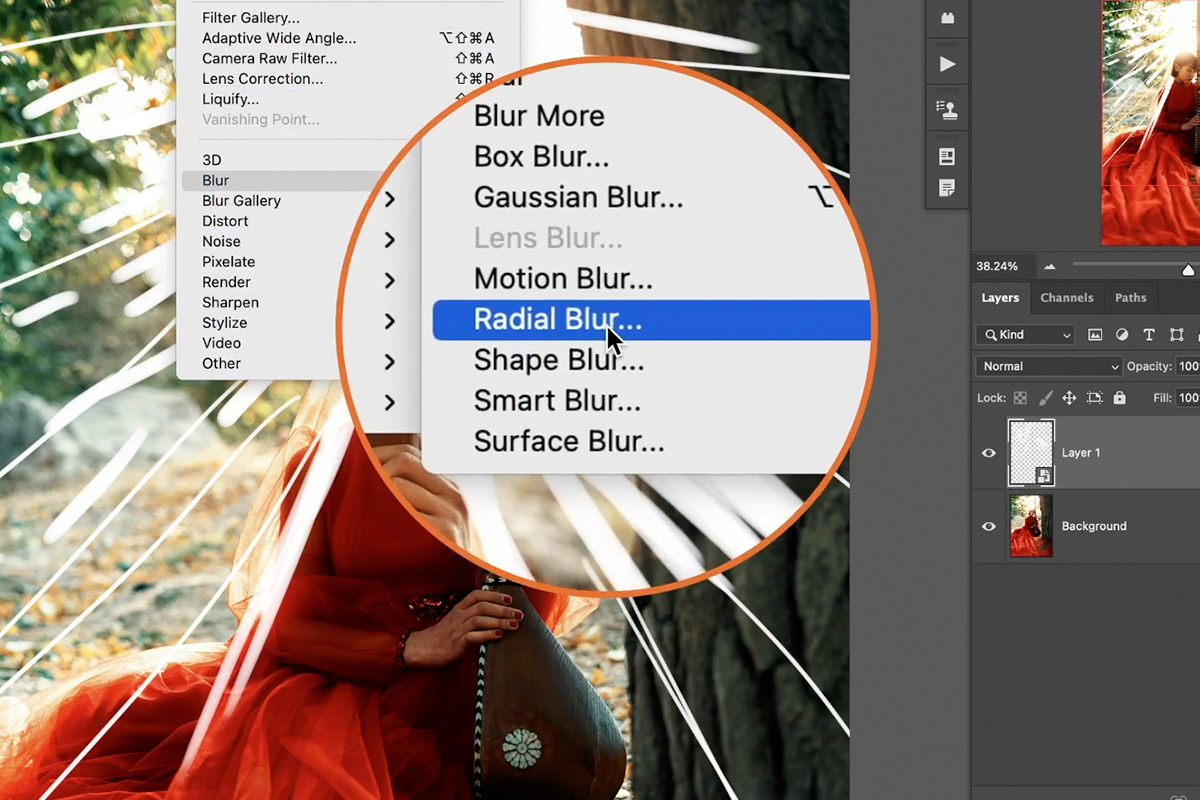Click the Navigator zoom out mountain icon
This screenshot has width=1200, height=800.
tap(1050, 267)
